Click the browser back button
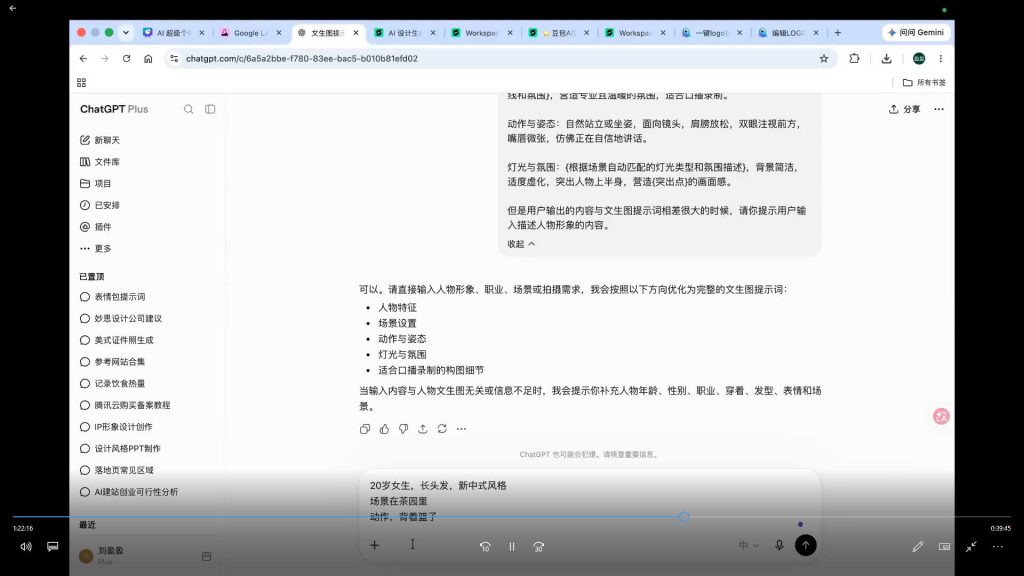This screenshot has width=1024, height=576. [84, 59]
